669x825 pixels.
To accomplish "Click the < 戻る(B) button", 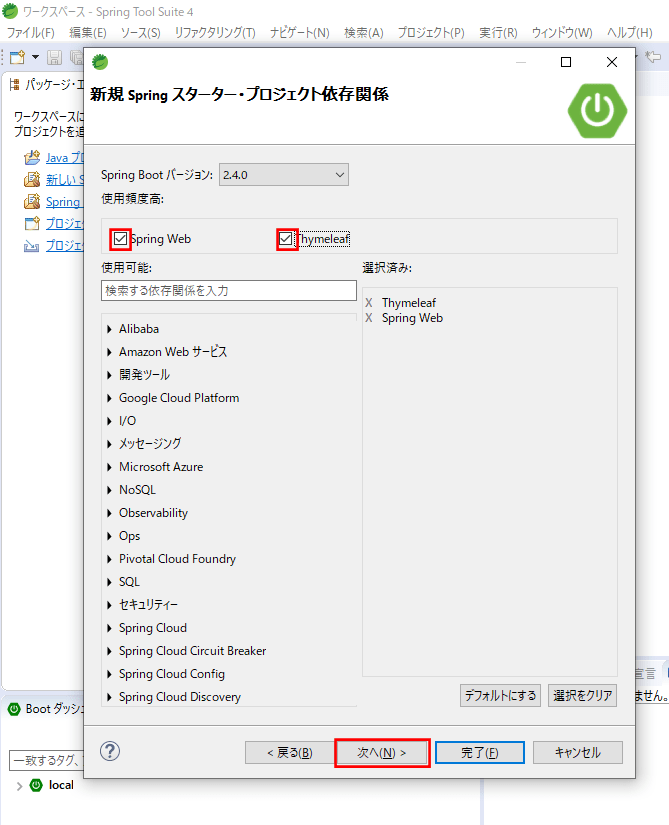I will pyautogui.click(x=290, y=753).
